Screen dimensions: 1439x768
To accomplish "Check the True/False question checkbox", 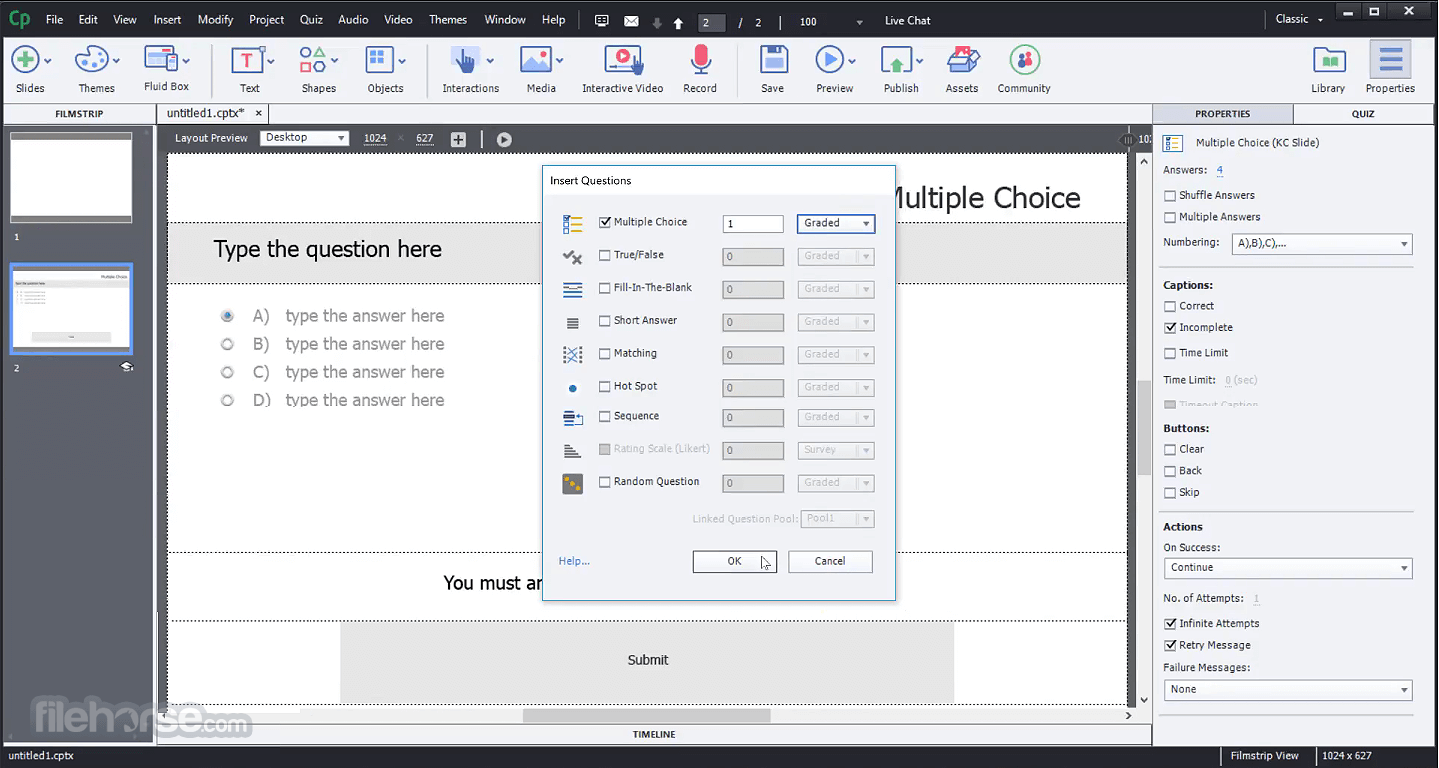I will pyautogui.click(x=604, y=255).
